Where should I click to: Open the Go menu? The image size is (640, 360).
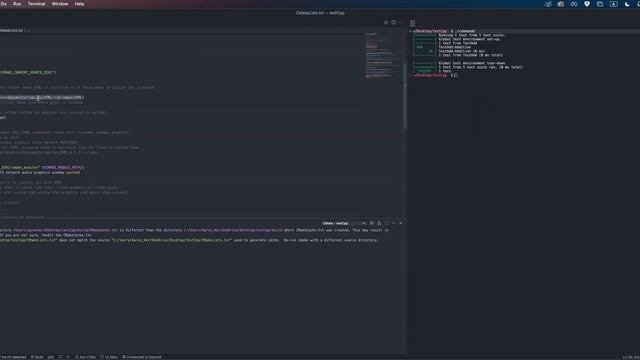tap(4, 4)
